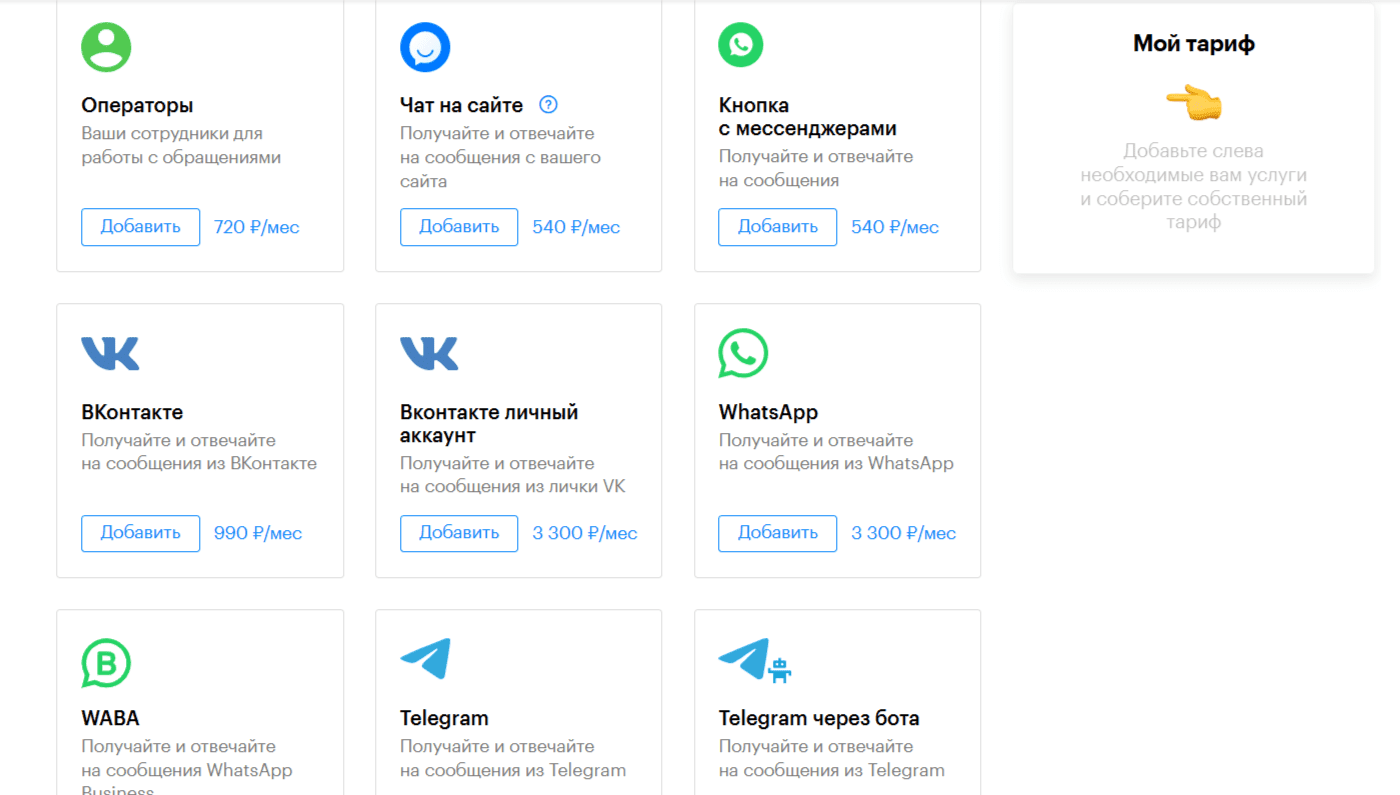The height and width of the screenshot is (795, 1400).
Task: Add the Чат на сайте service
Action: click(x=459, y=227)
